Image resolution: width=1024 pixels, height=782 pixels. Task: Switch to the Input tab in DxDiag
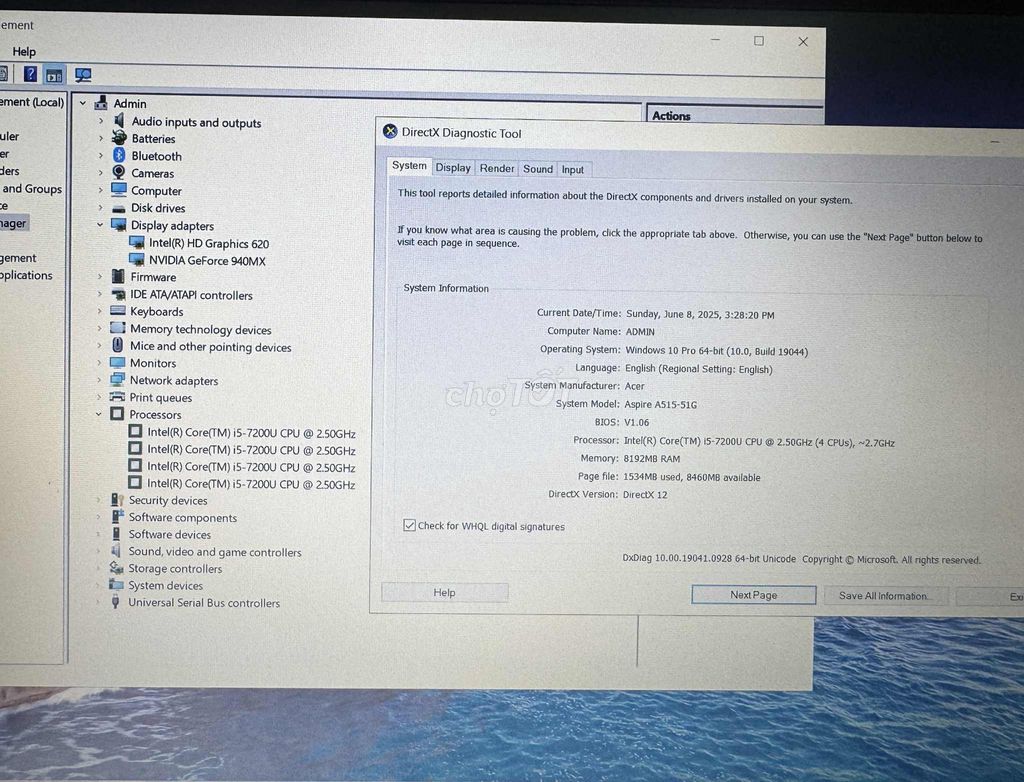[573, 170]
